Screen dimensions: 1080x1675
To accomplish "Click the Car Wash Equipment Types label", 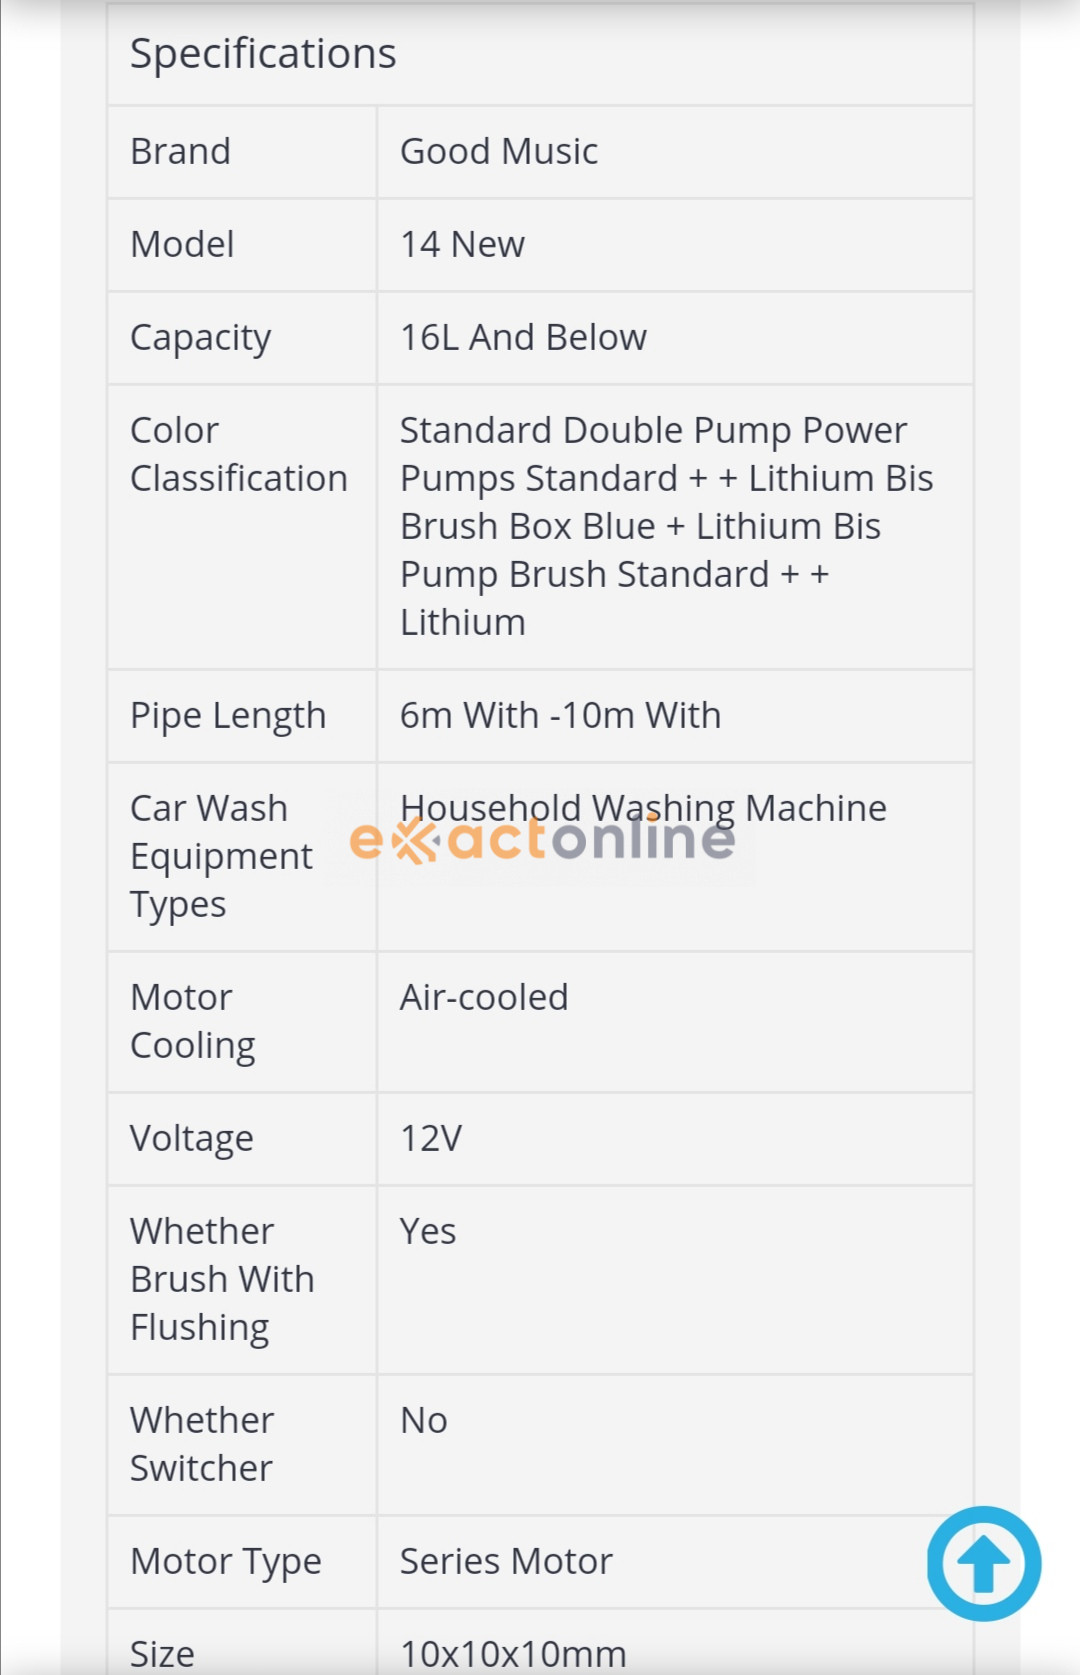I will pos(221,856).
